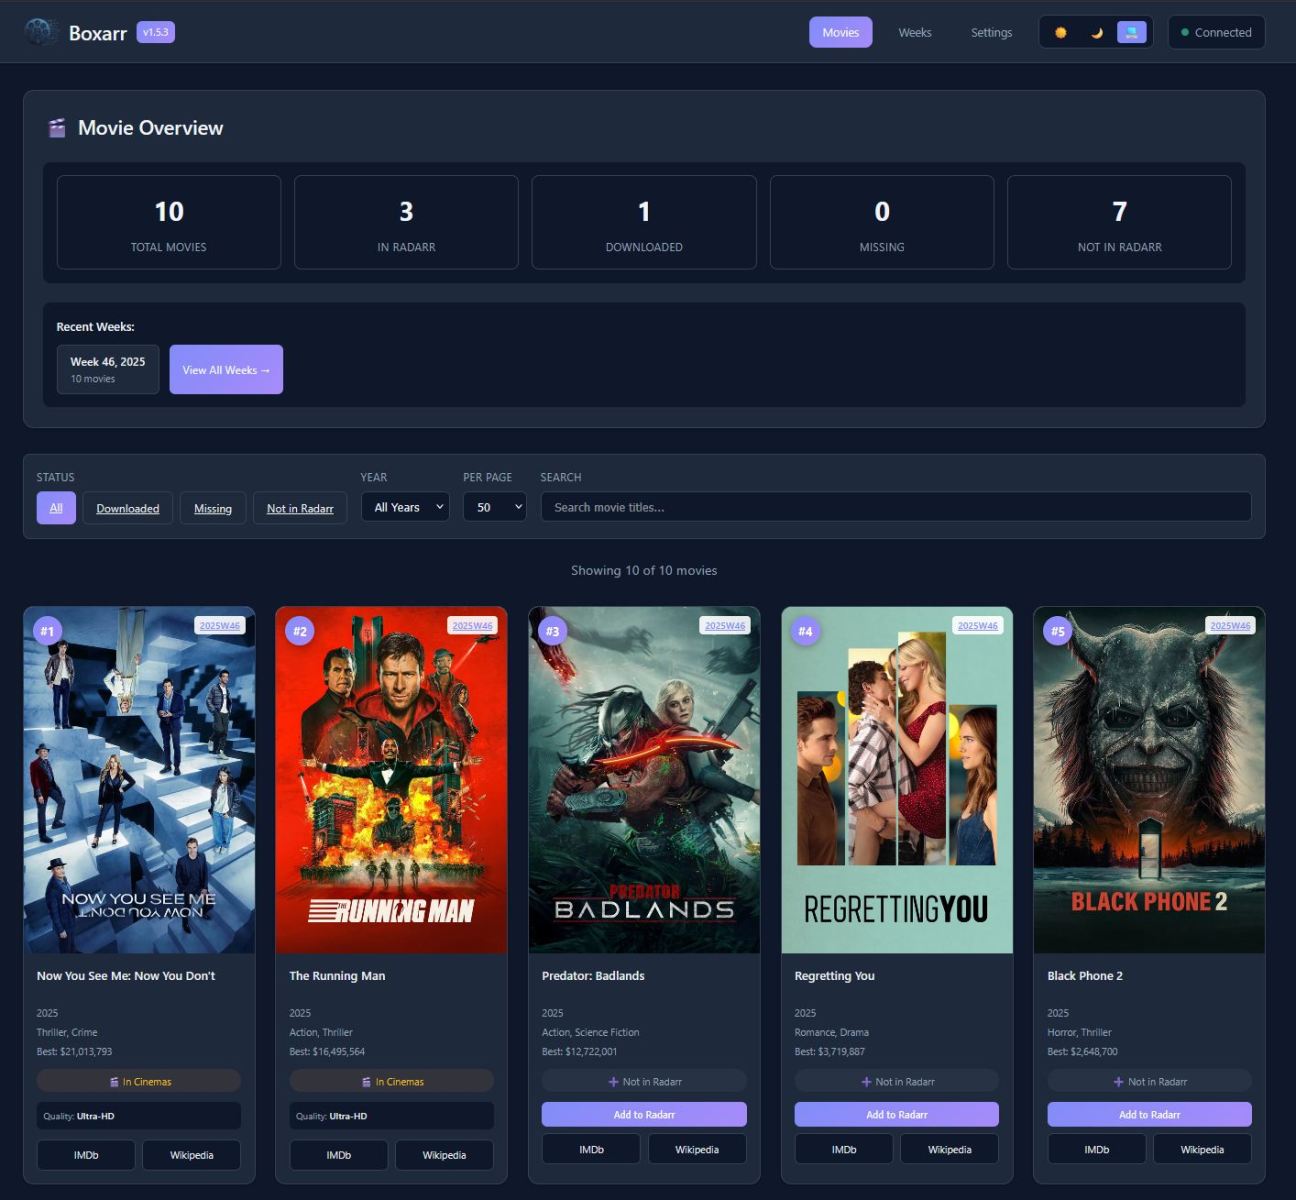
Task: Open IMDb link for The Running Man
Action: pyautogui.click(x=338, y=1155)
